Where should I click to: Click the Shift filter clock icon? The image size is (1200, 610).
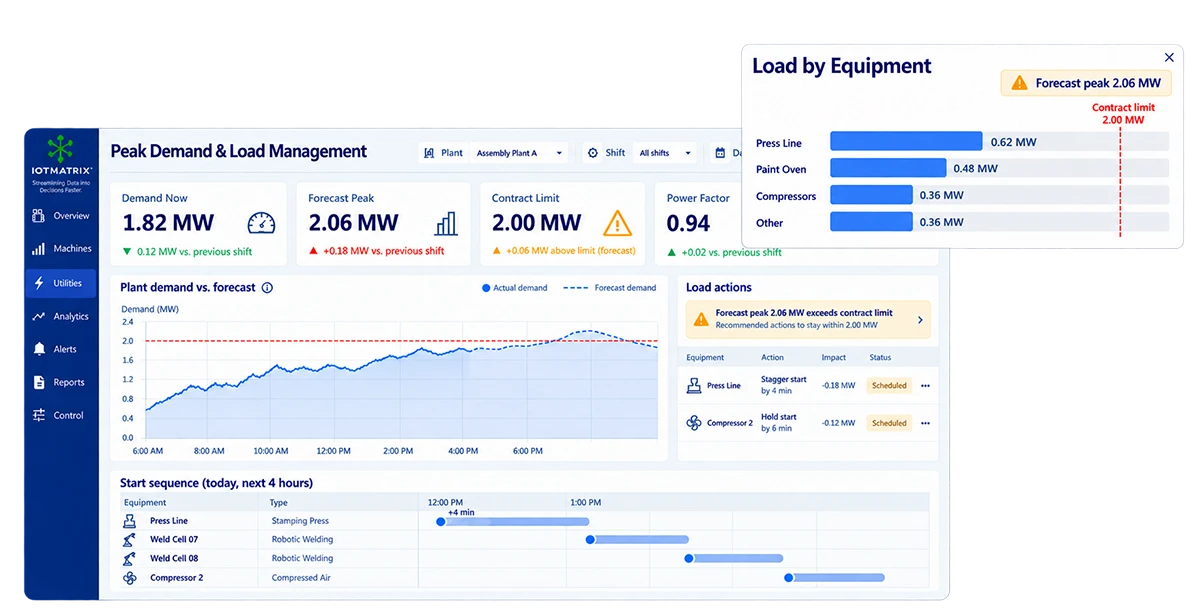point(593,153)
